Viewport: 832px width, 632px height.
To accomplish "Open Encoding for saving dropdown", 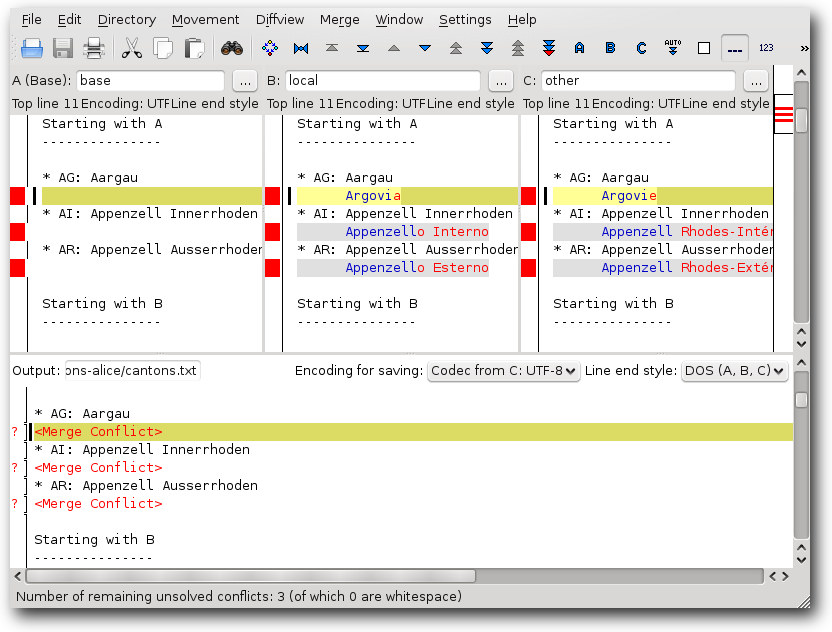I will click(x=503, y=370).
